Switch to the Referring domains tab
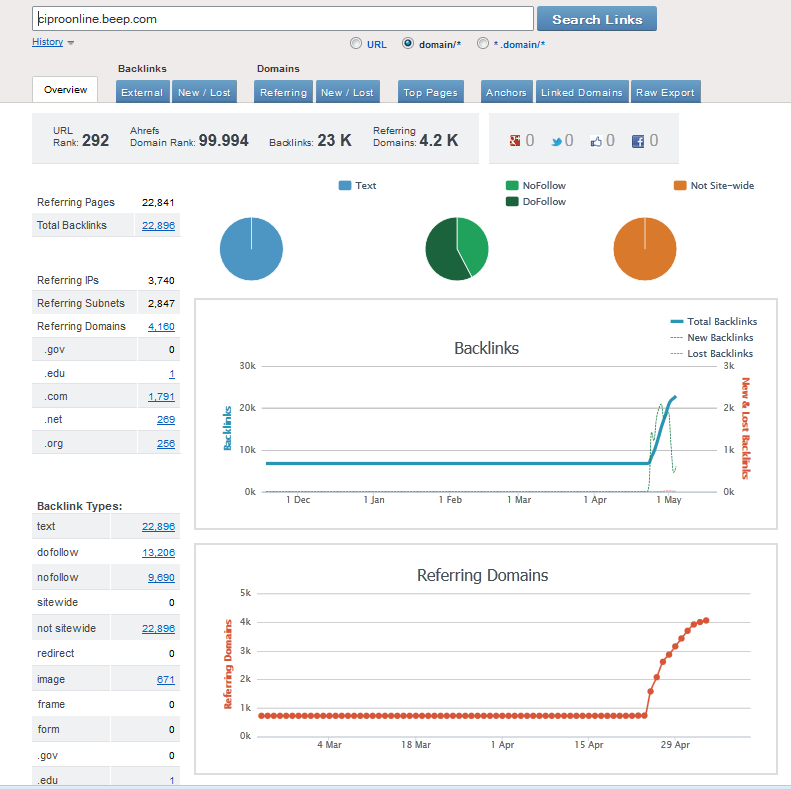The height and width of the screenshot is (789, 791). coord(283,92)
